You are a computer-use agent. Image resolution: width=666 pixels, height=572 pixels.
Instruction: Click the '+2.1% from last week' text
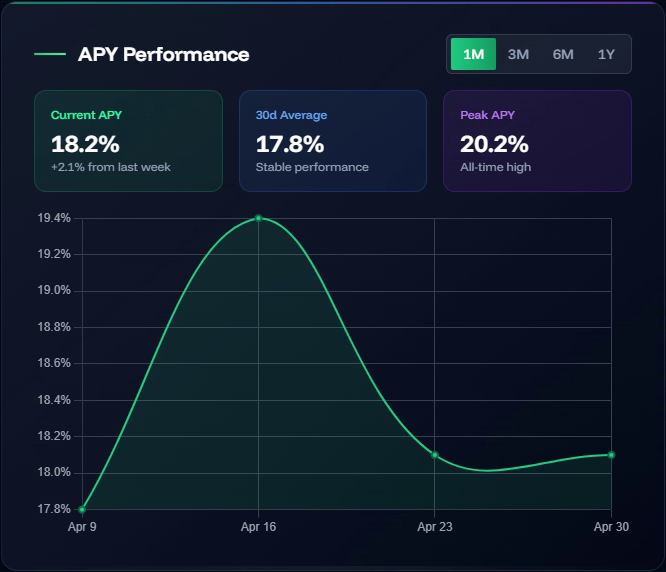pos(111,167)
